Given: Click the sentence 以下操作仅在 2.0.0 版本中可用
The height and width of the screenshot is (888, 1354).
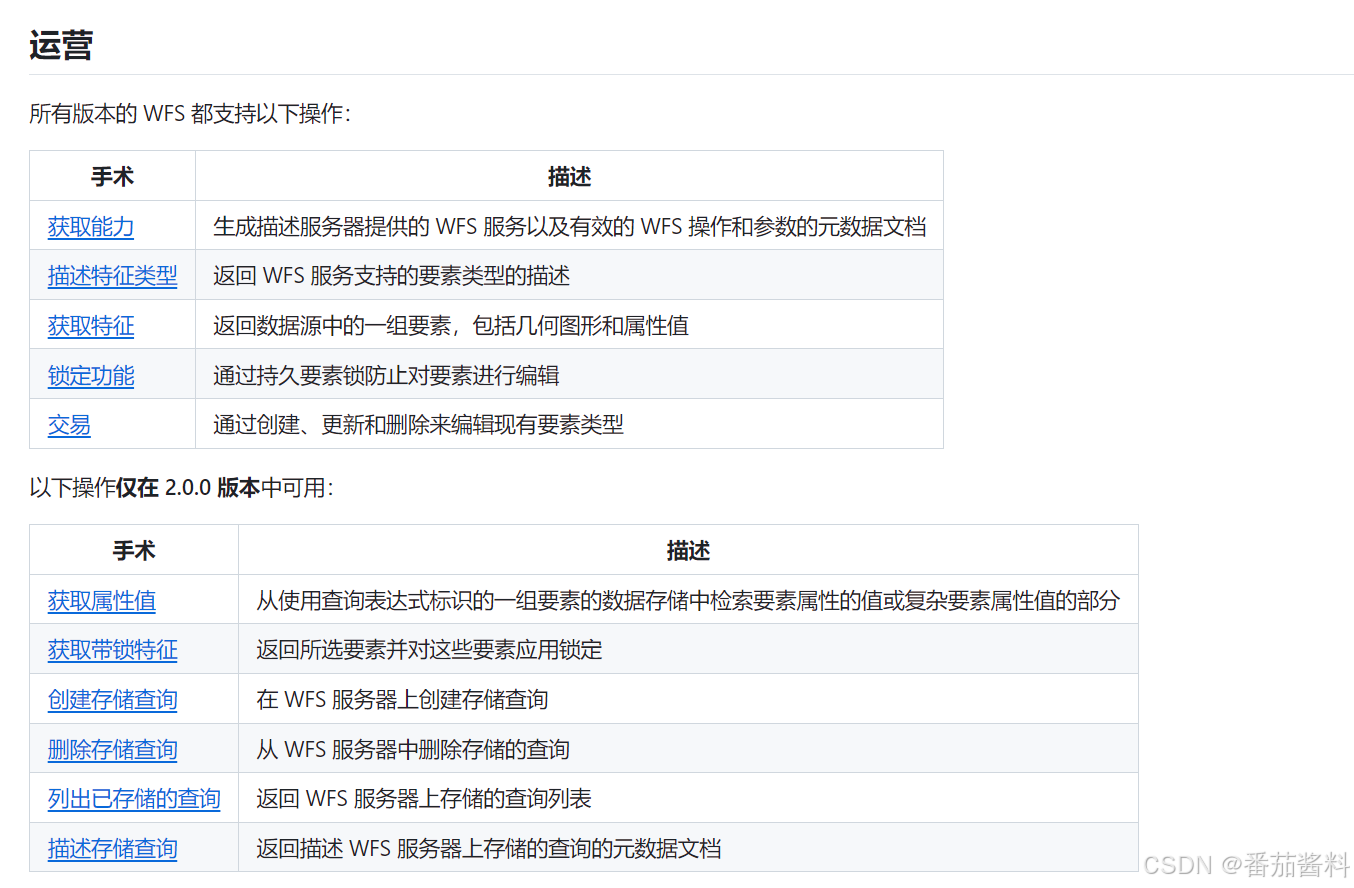Looking at the screenshot, I should point(181,488).
